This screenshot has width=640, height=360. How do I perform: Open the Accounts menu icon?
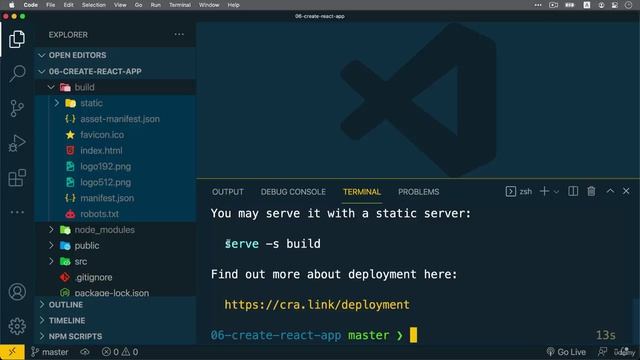(x=17, y=292)
